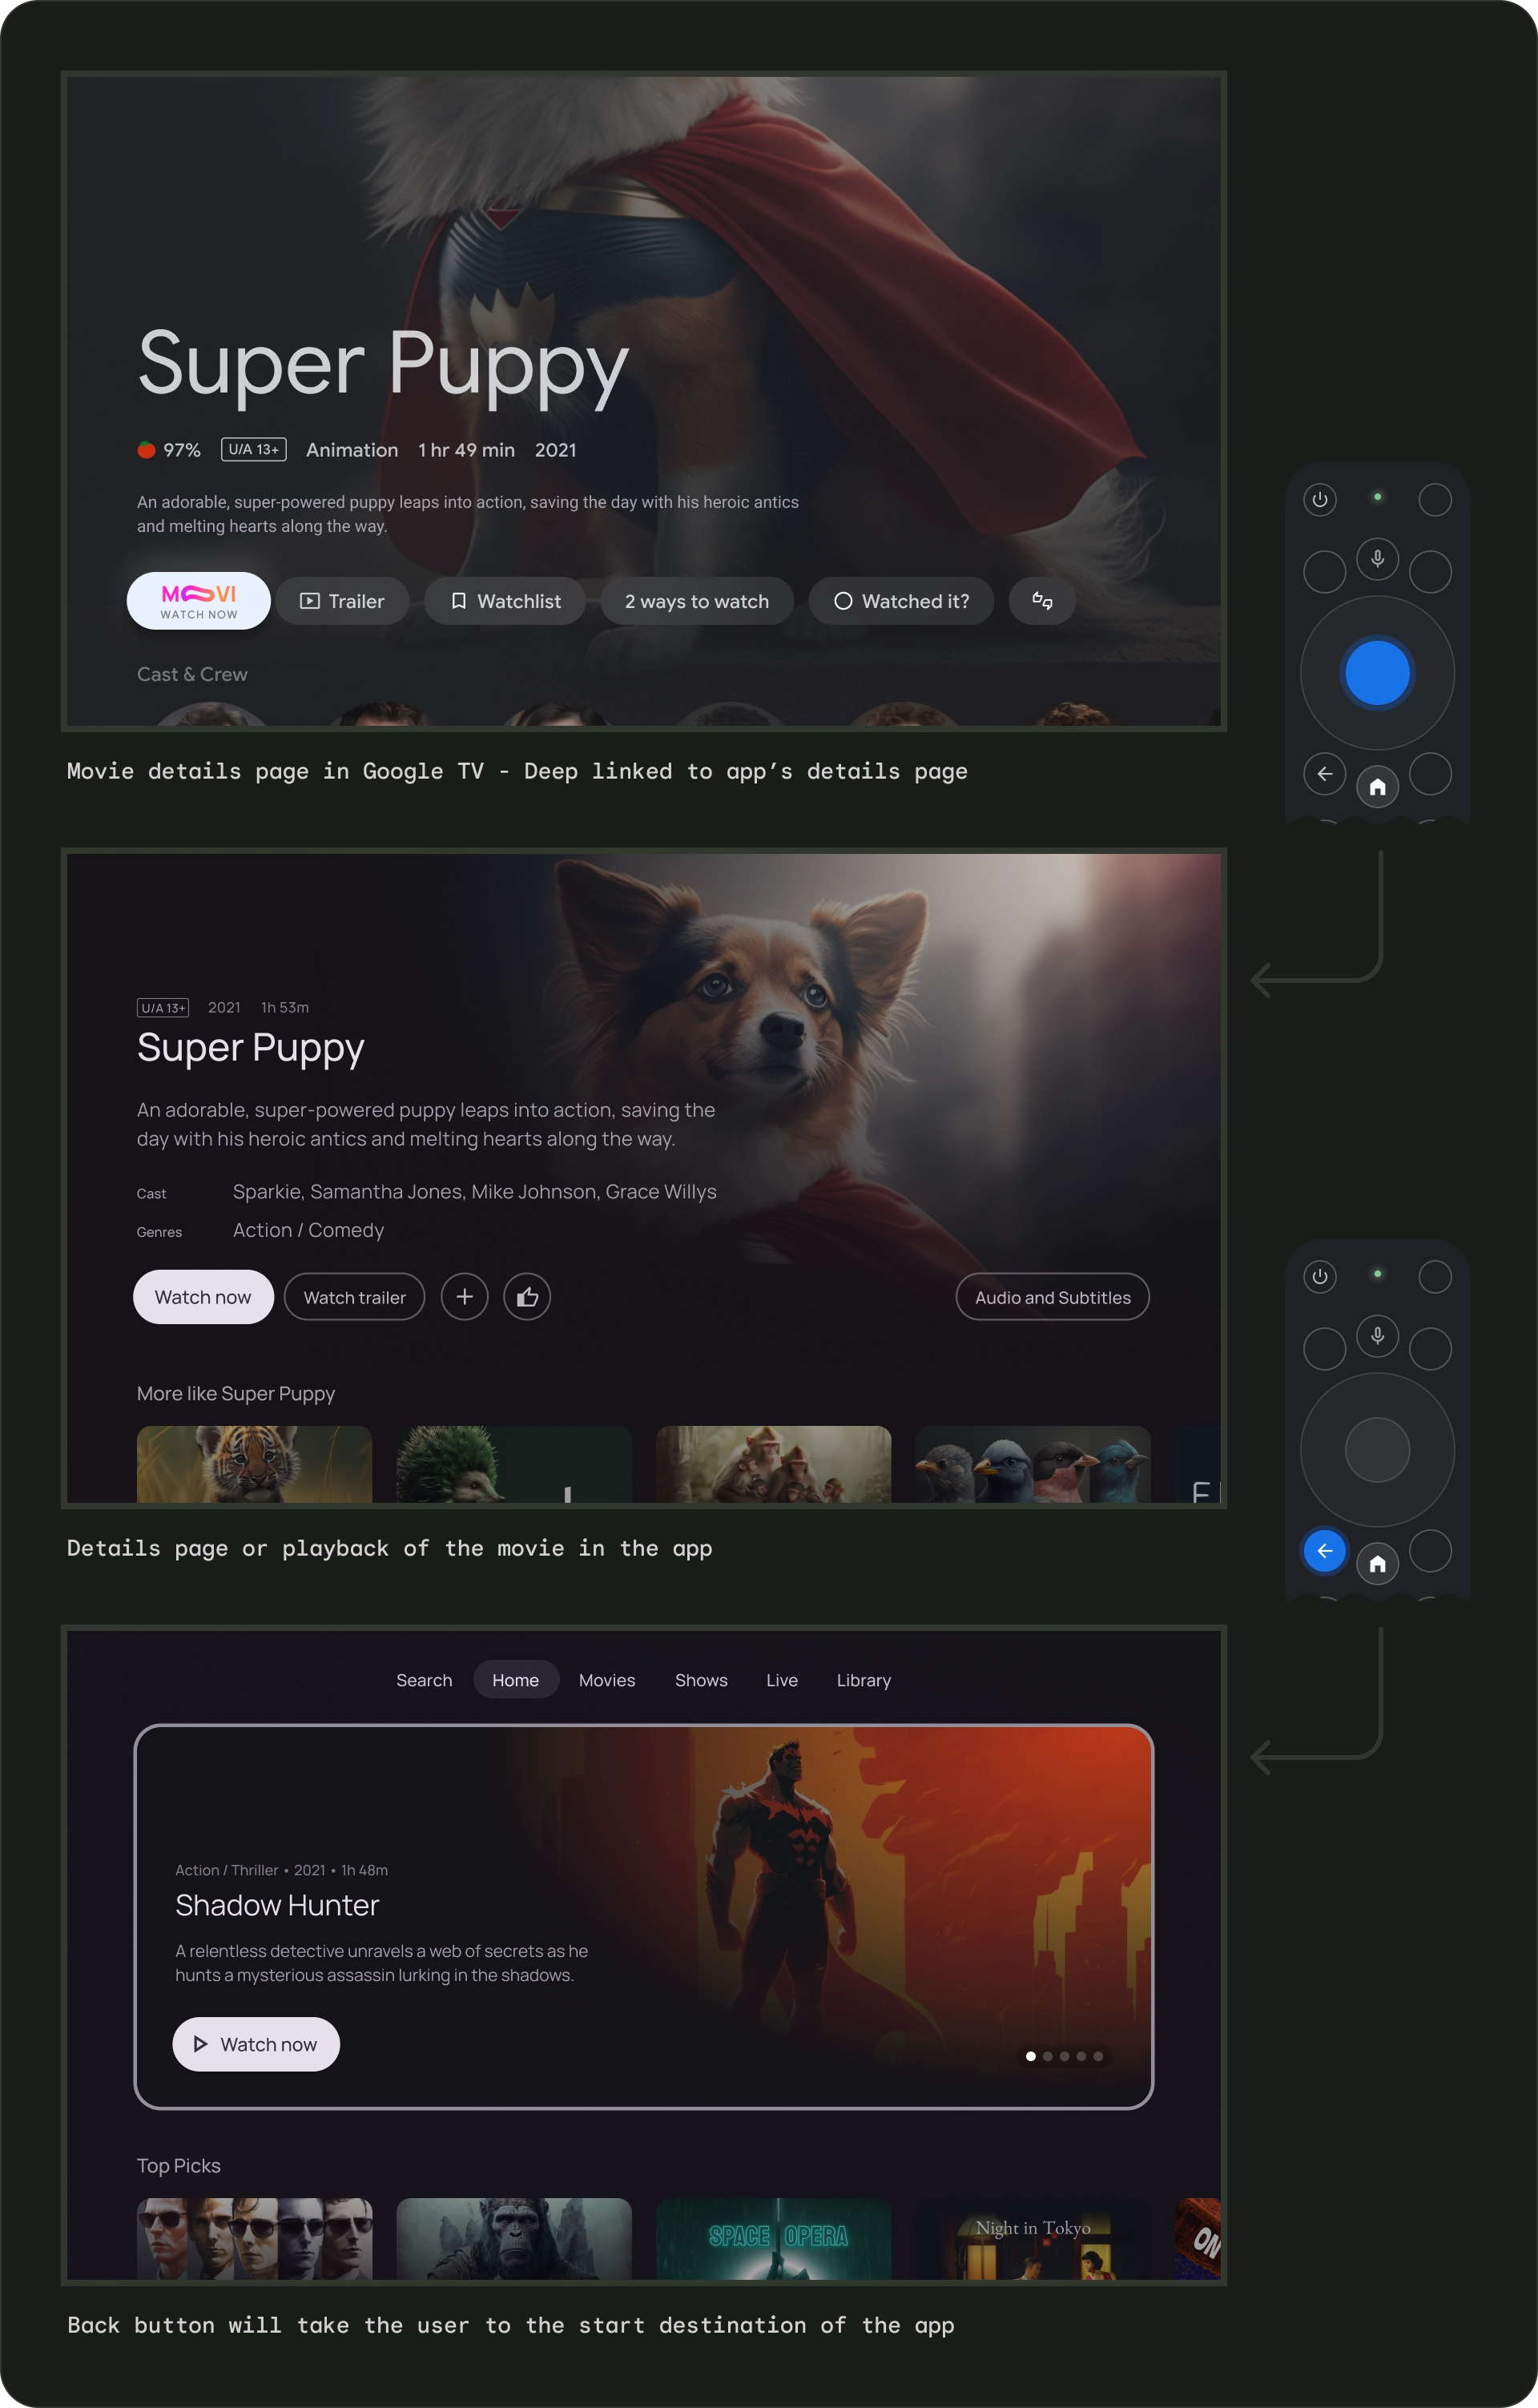1538x2408 pixels.
Task: Click Audio and Subtitles button
Action: click(x=1052, y=1297)
